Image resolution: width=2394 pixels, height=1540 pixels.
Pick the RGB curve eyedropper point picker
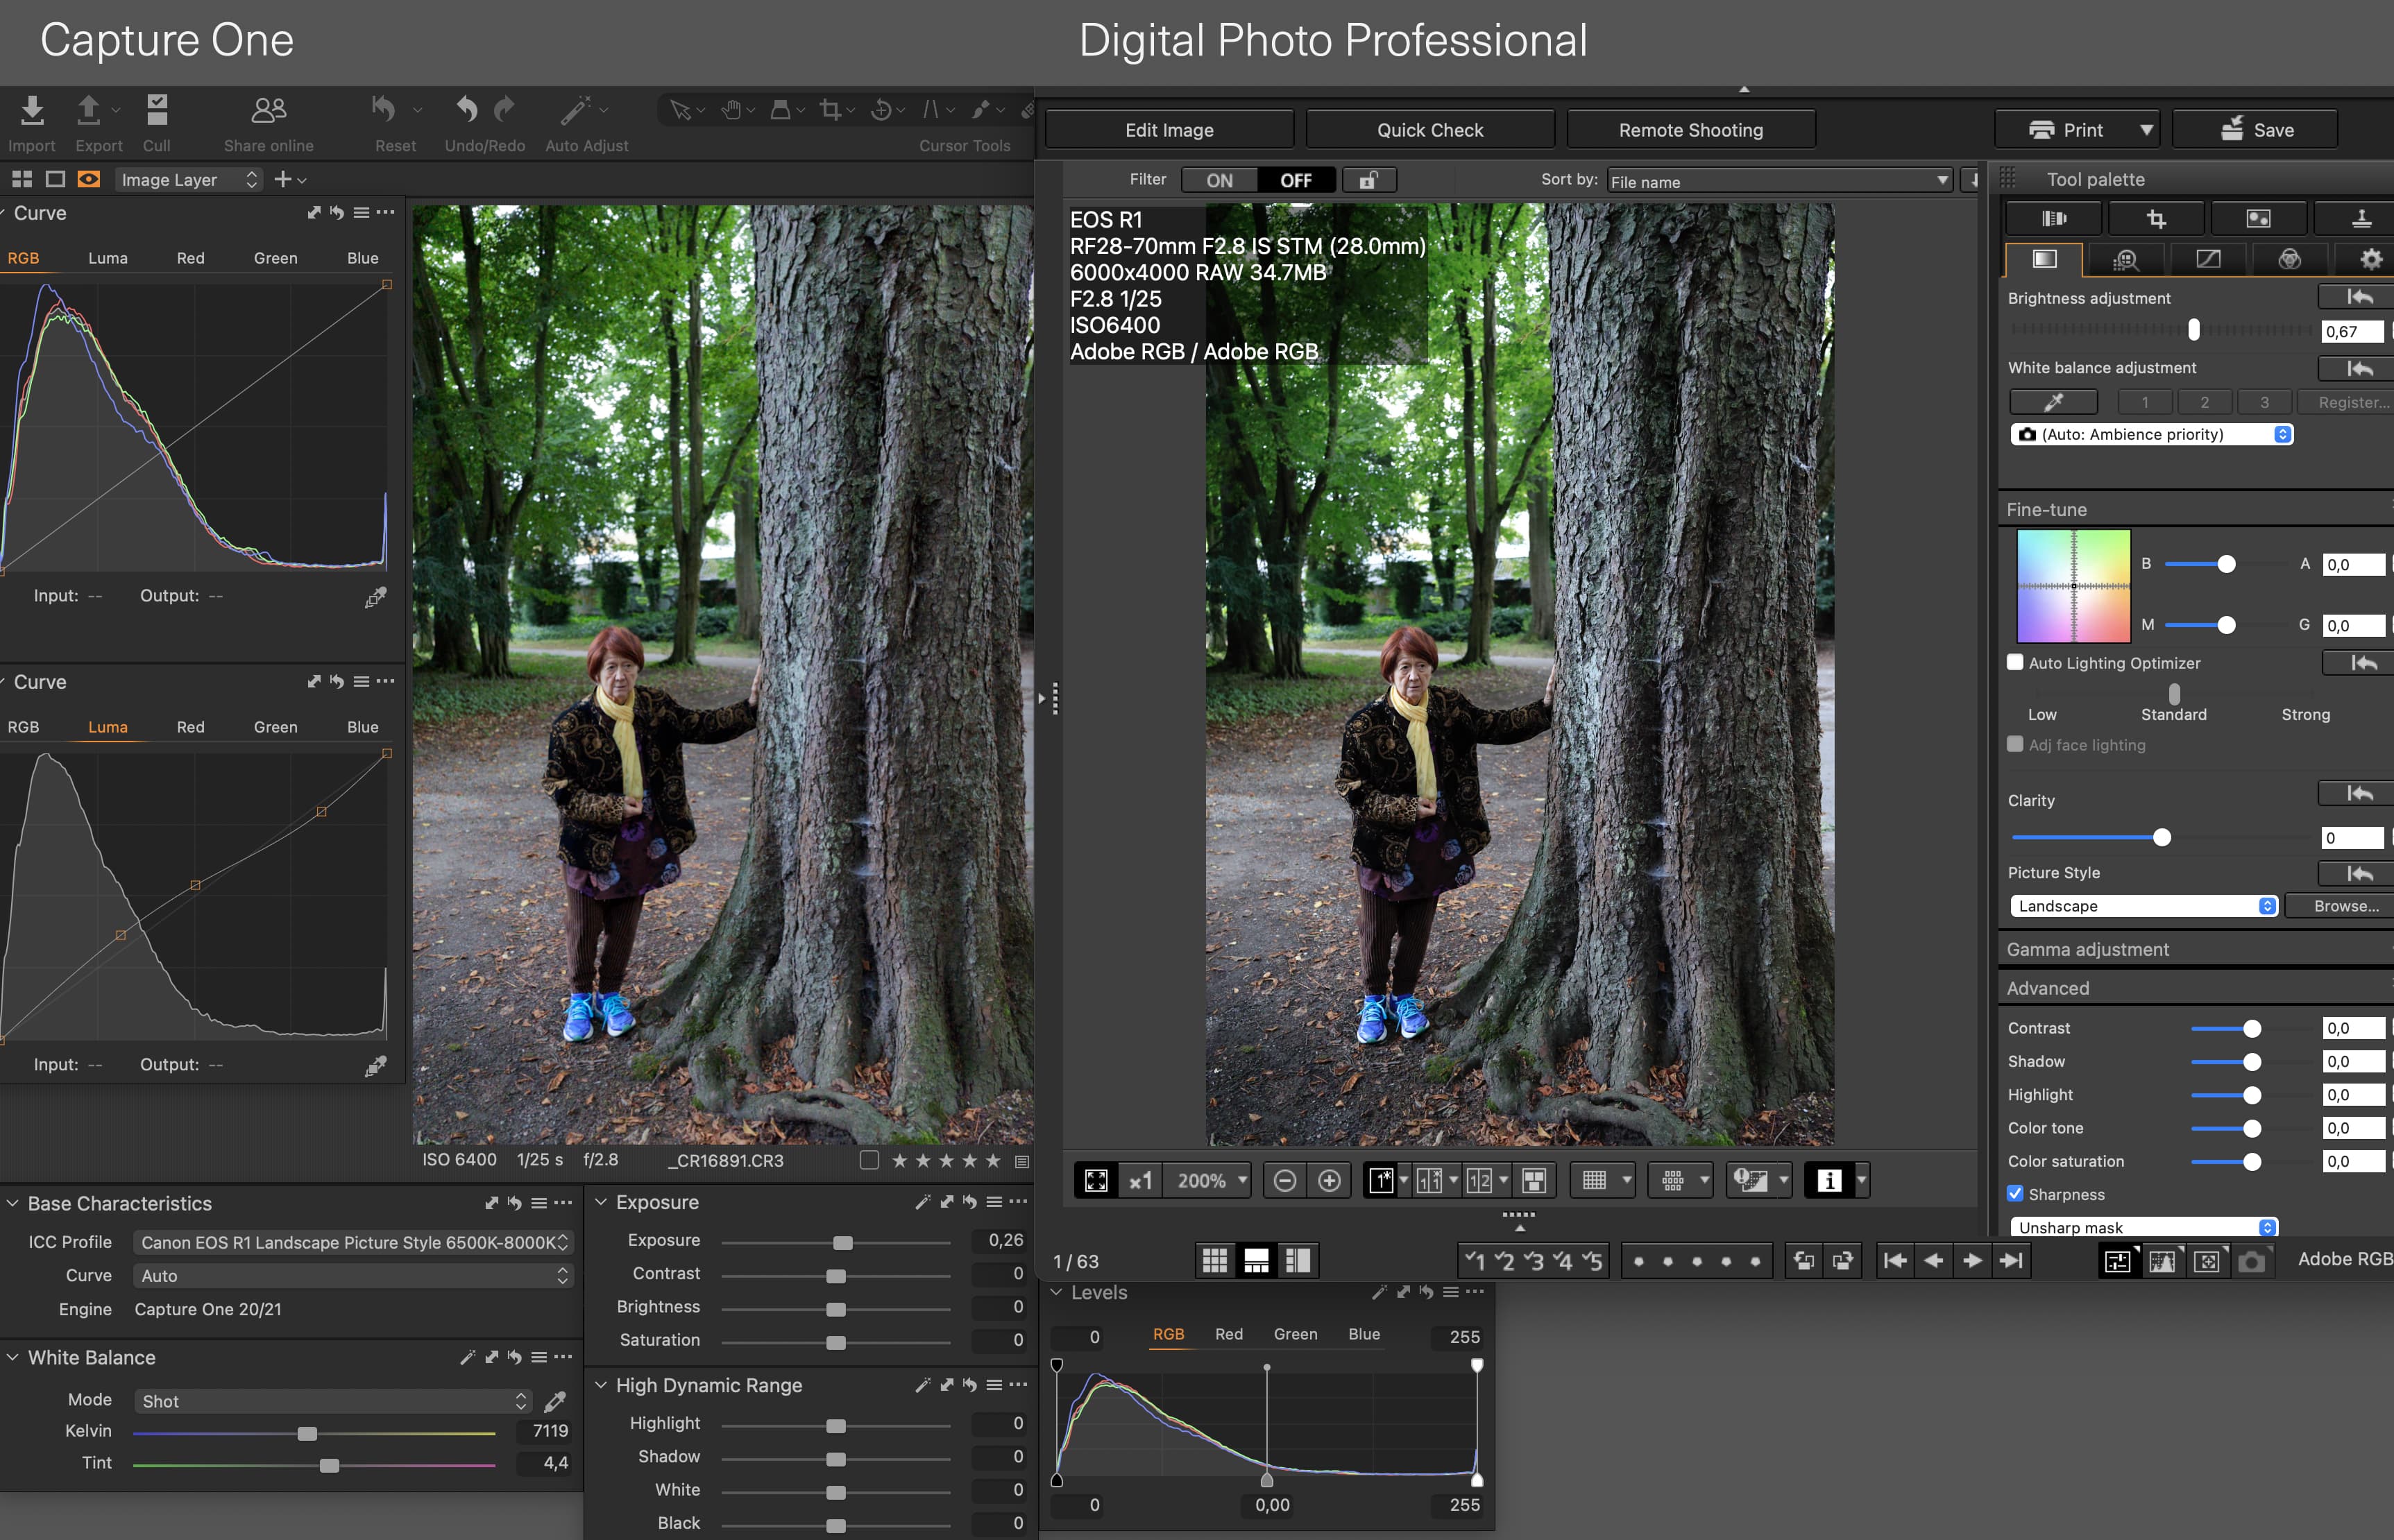pyautogui.click(x=376, y=597)
